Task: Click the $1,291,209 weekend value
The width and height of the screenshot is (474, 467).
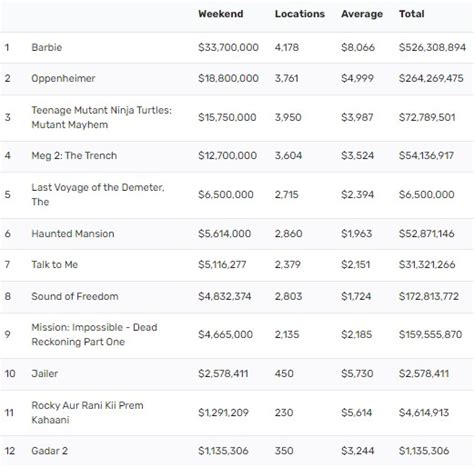Action: [x=223, y=413]
